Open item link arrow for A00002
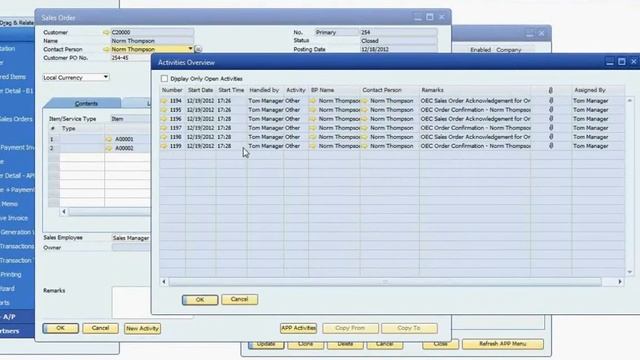Viewport: 640px width, 360px height. coord(109,148)
